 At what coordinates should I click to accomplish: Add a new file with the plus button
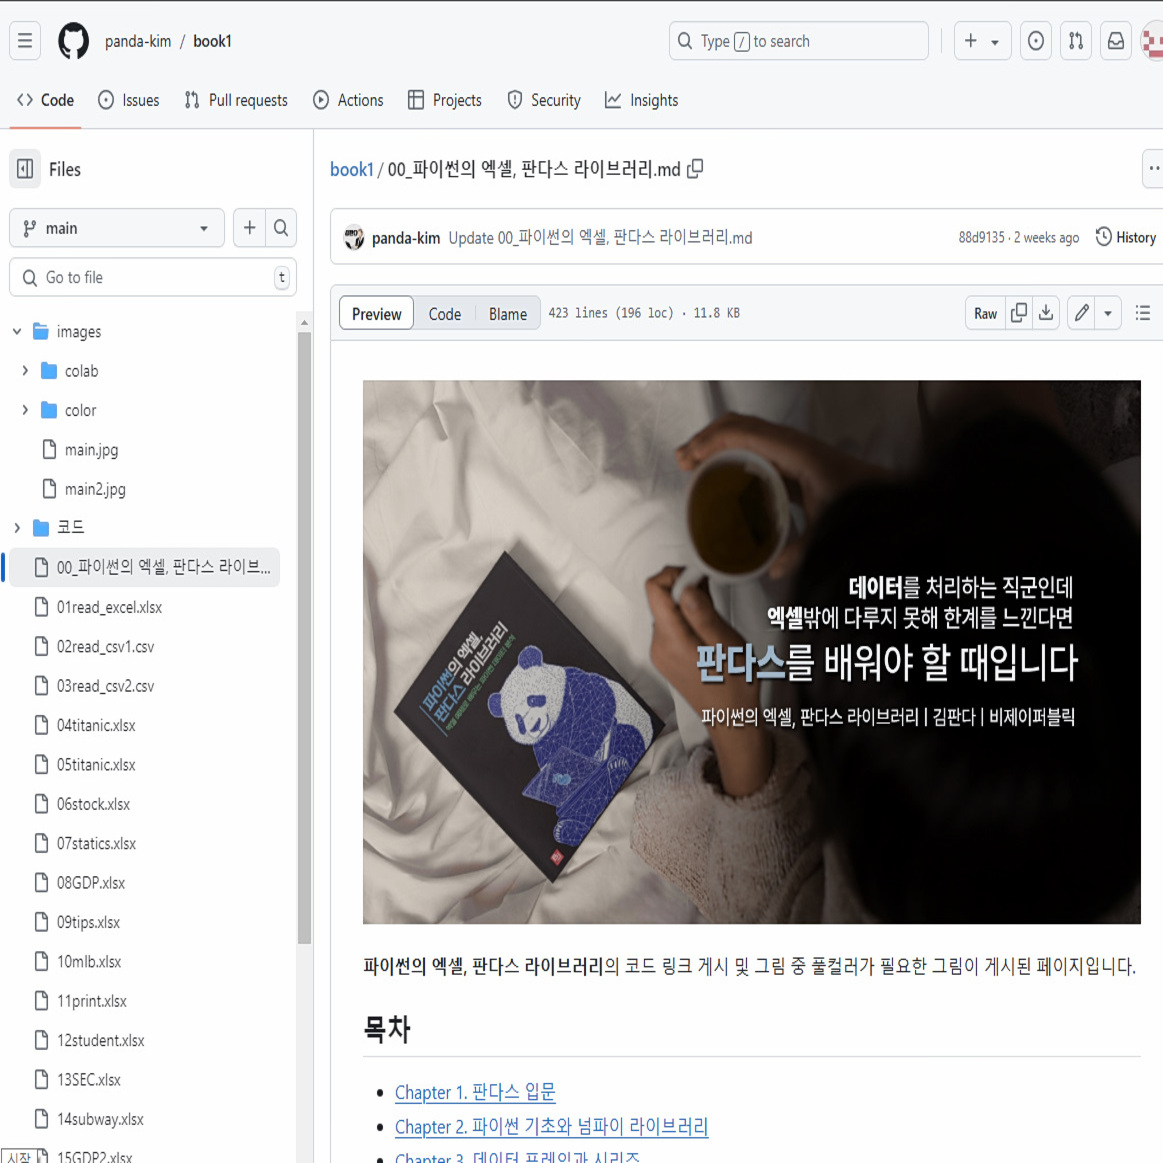tap(250, 228)
